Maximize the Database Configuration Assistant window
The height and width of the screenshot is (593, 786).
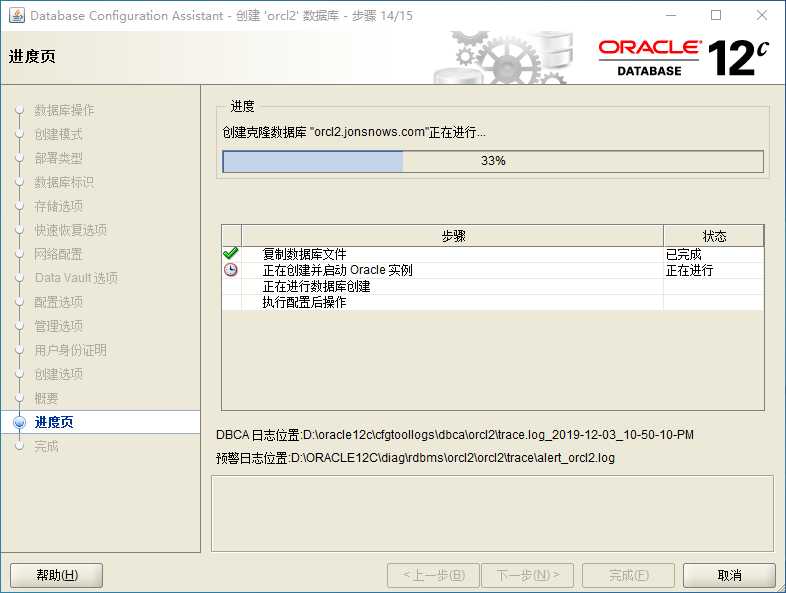click(716, 16)
